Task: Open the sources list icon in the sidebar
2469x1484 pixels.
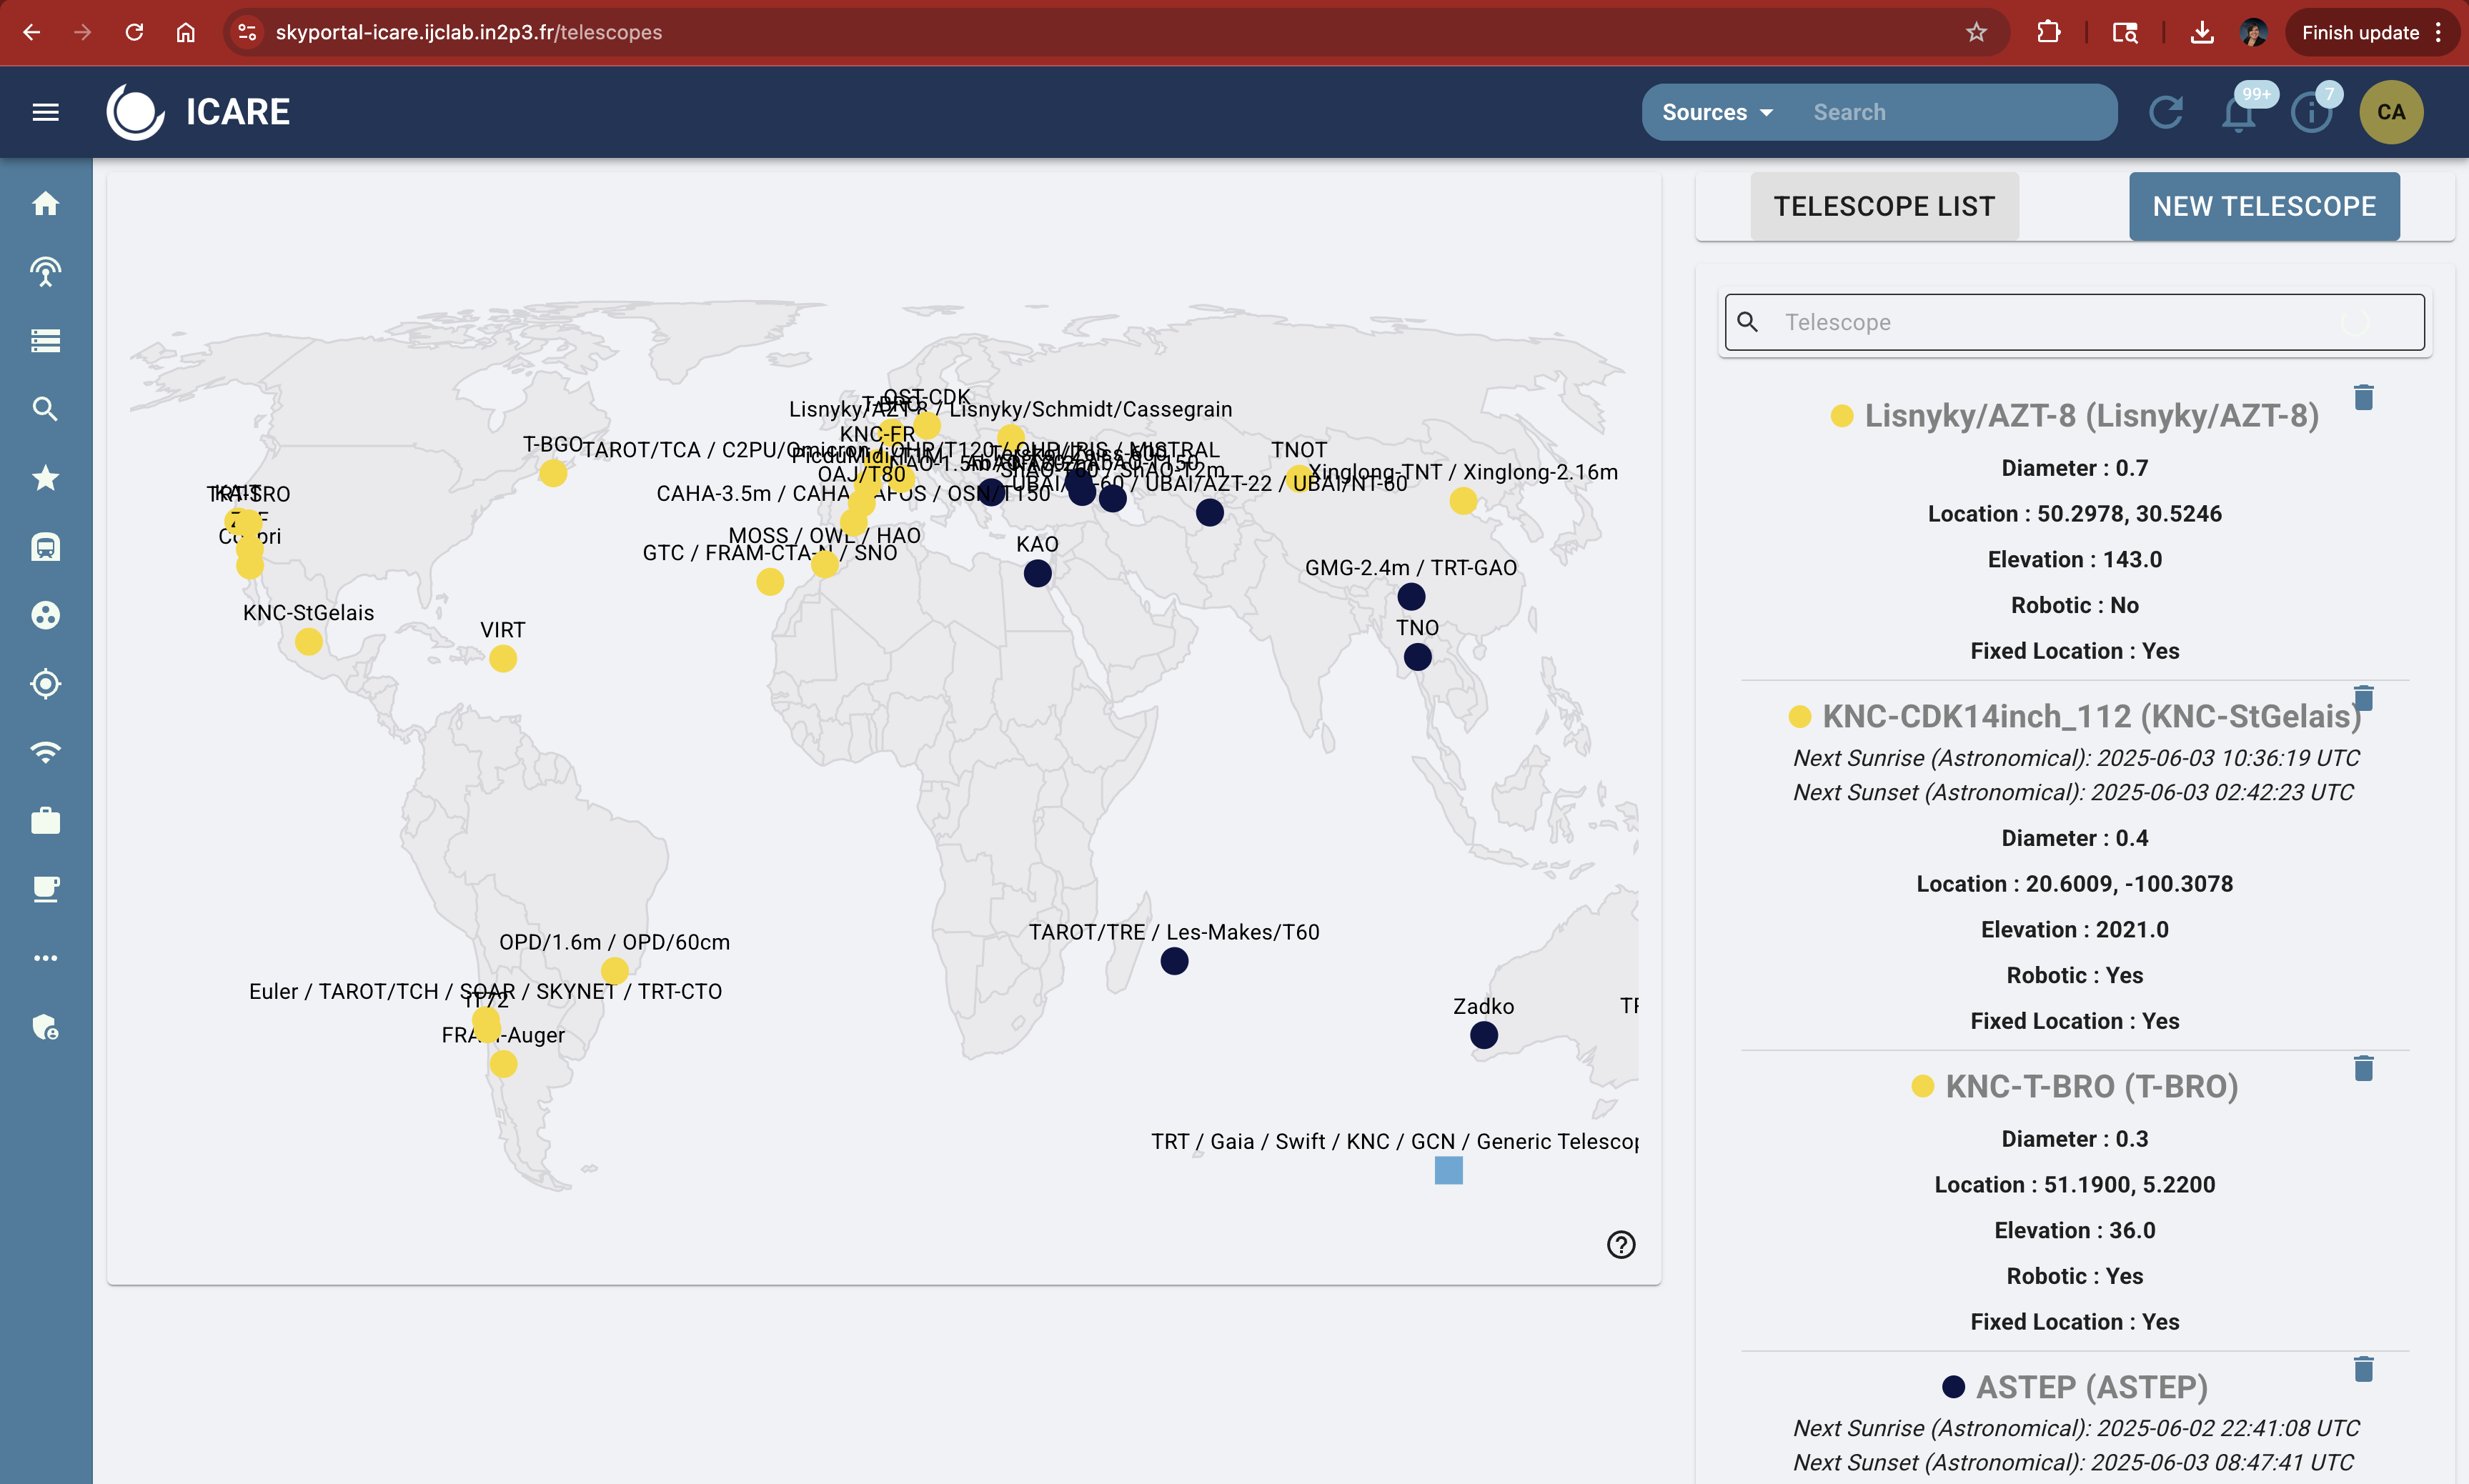Action: tap(46, 340)
